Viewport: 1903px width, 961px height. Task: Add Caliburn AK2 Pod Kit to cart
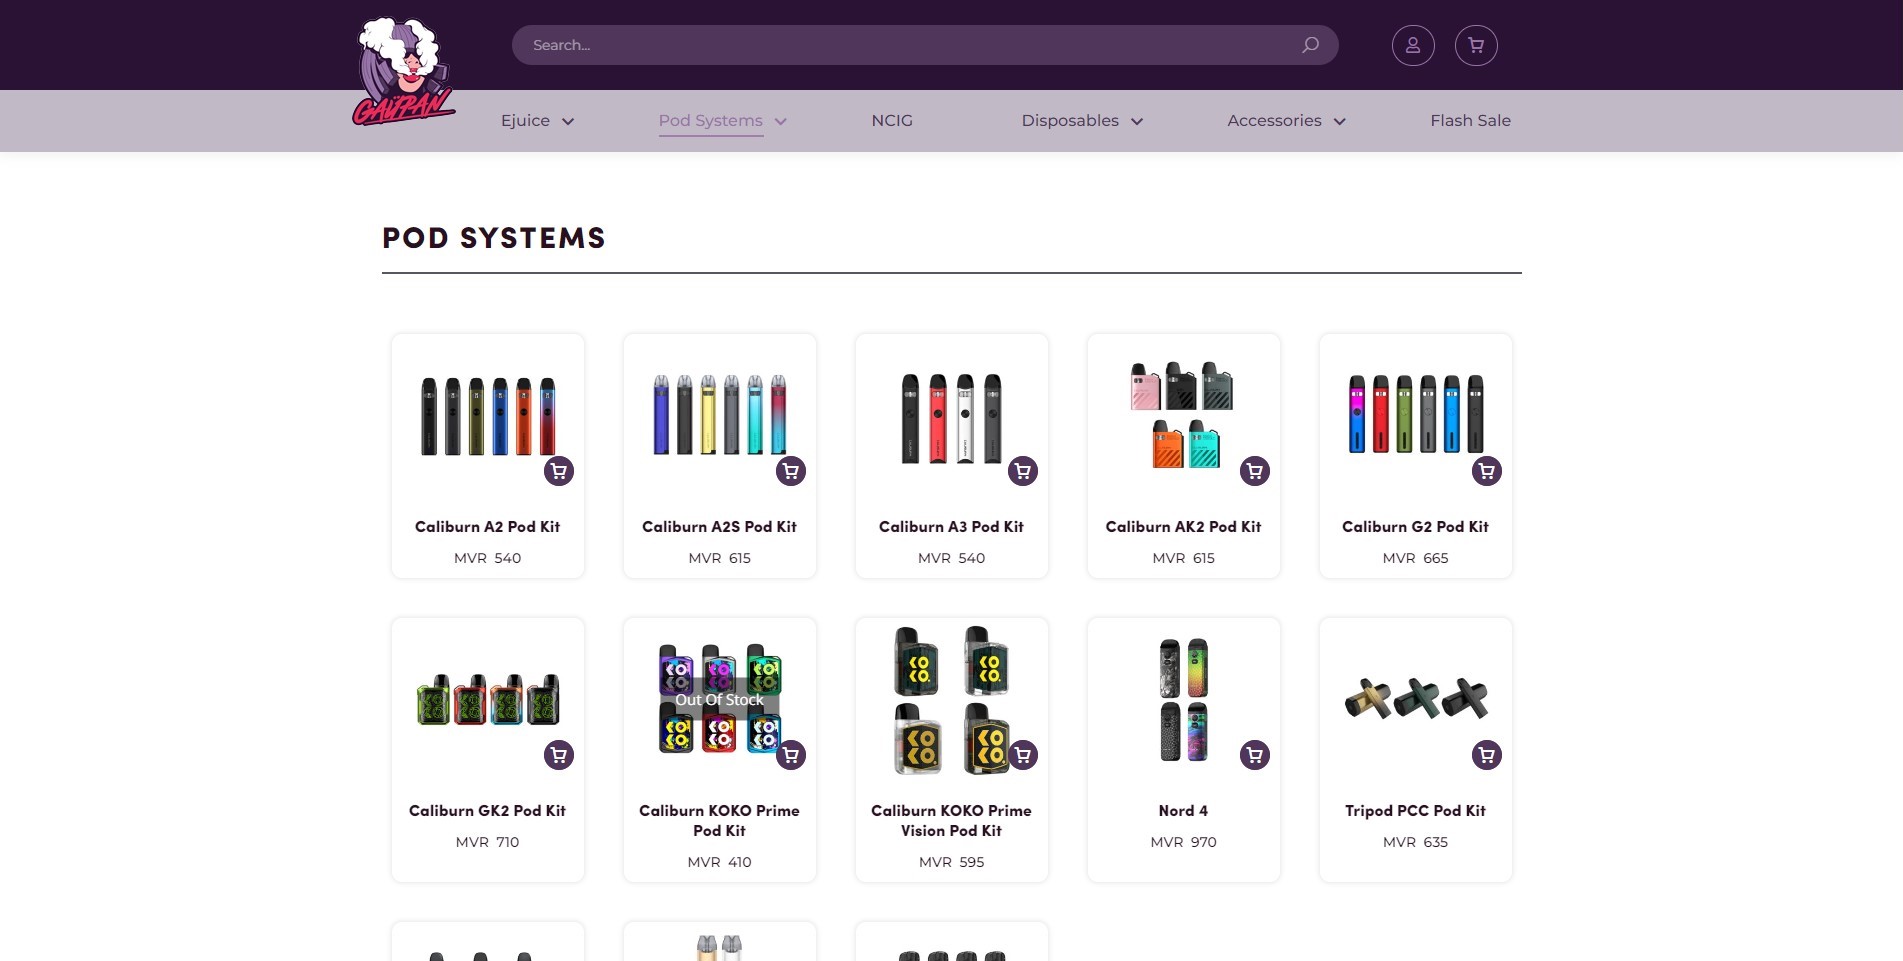[1255, 471]
